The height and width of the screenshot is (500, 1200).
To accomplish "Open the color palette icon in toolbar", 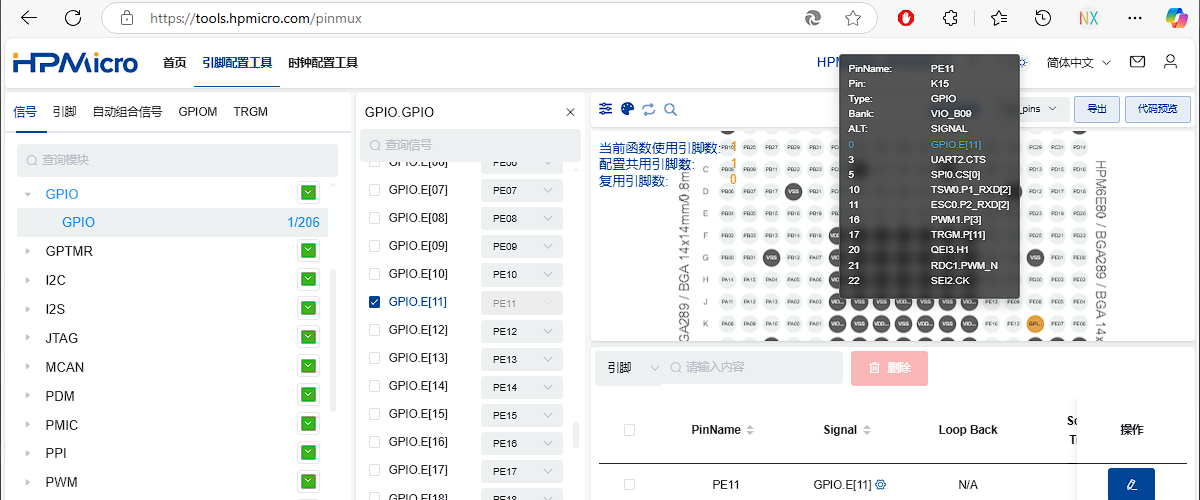I will pyautogui.click(x=627, y=109).
